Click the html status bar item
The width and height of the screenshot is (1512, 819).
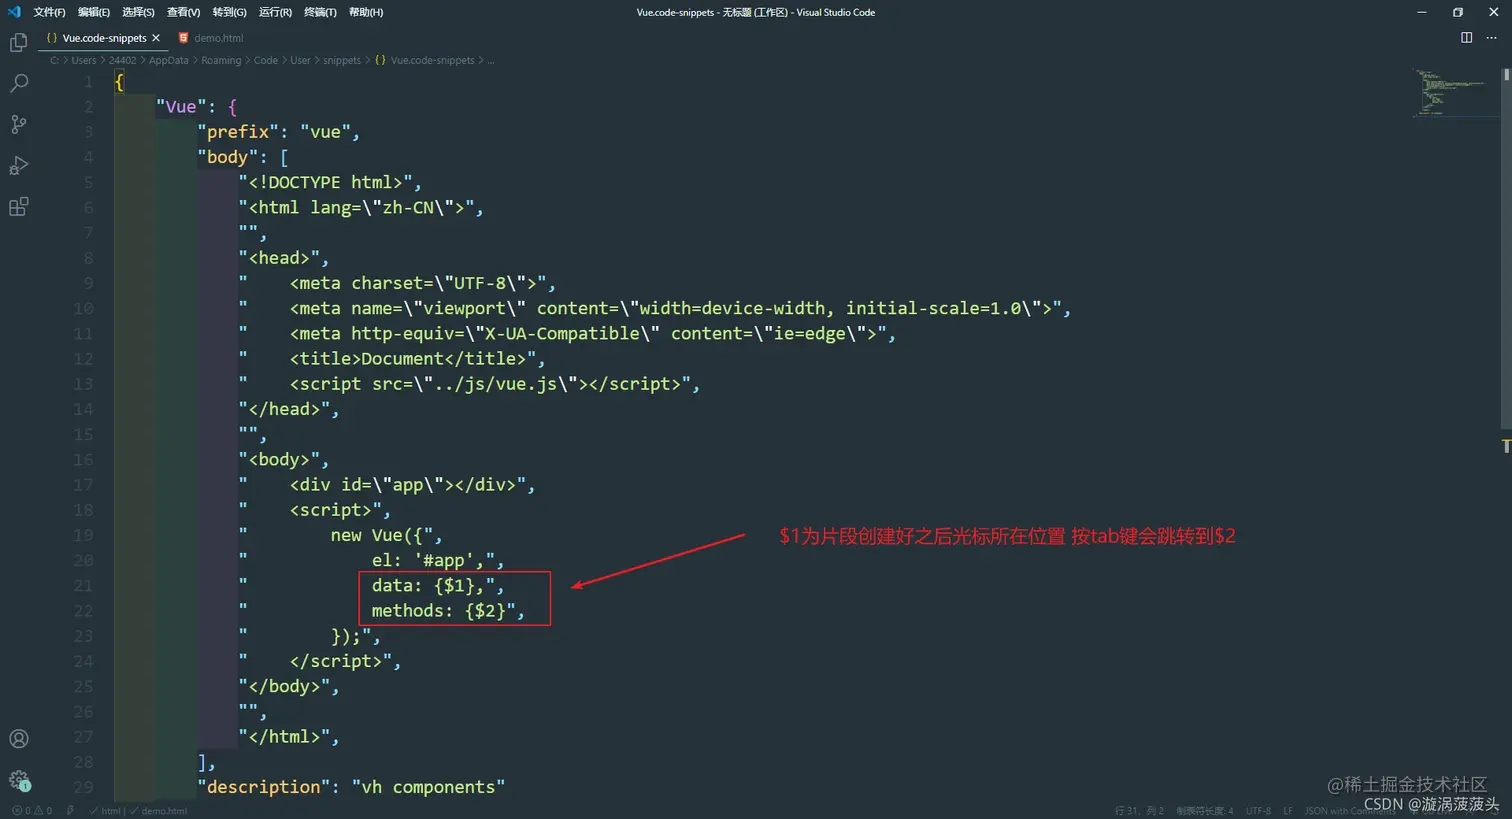(105, 811)
